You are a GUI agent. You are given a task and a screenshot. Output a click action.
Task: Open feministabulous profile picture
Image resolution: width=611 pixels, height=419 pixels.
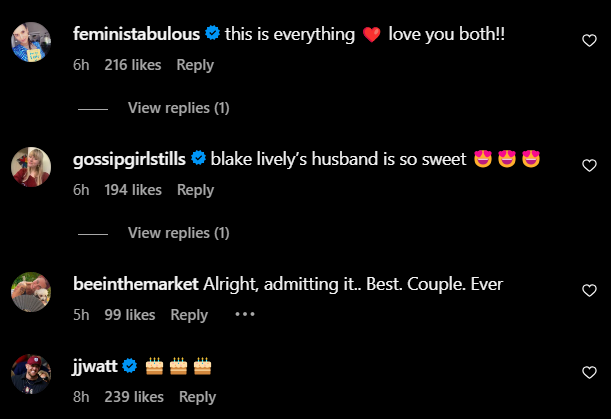(x=31, y=44)
